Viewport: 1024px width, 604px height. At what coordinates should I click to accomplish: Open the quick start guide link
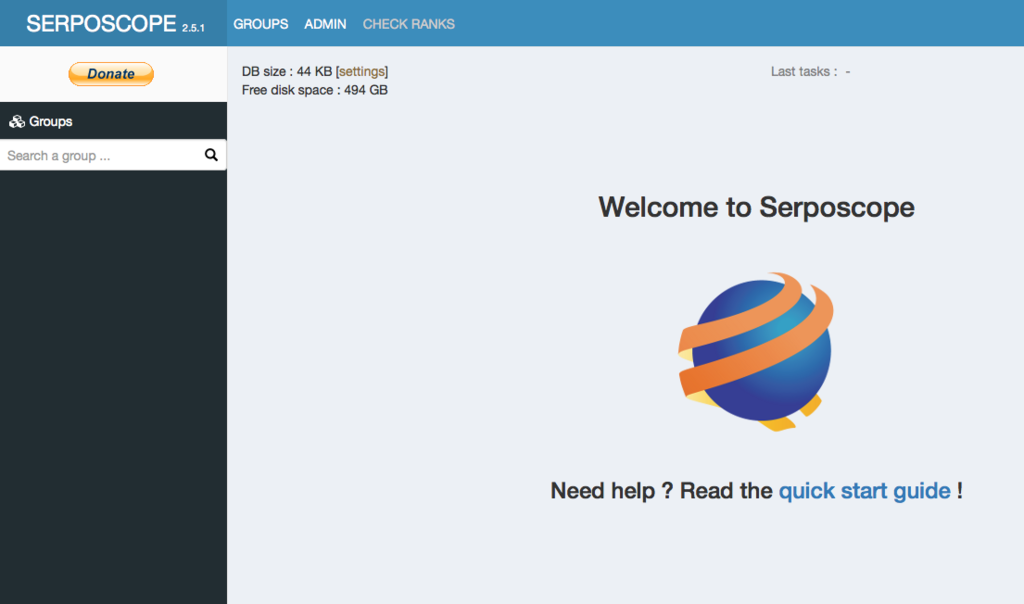pyautogui.click(x=865, y=490)
